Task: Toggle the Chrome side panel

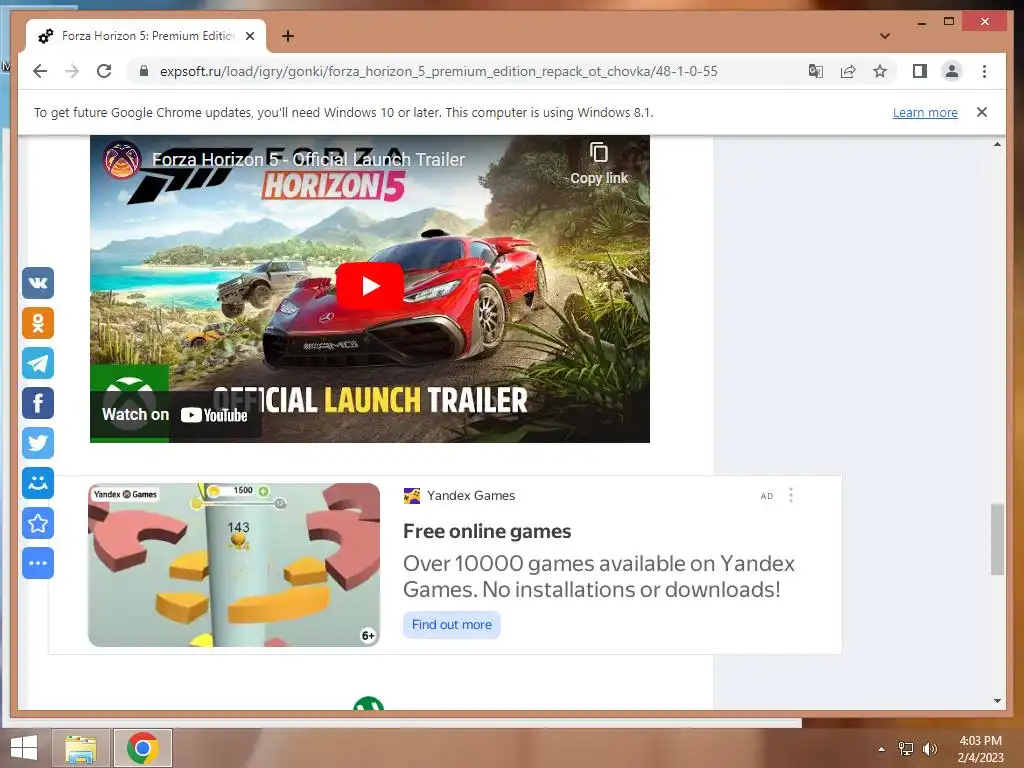Action: (x=920, y=71)
